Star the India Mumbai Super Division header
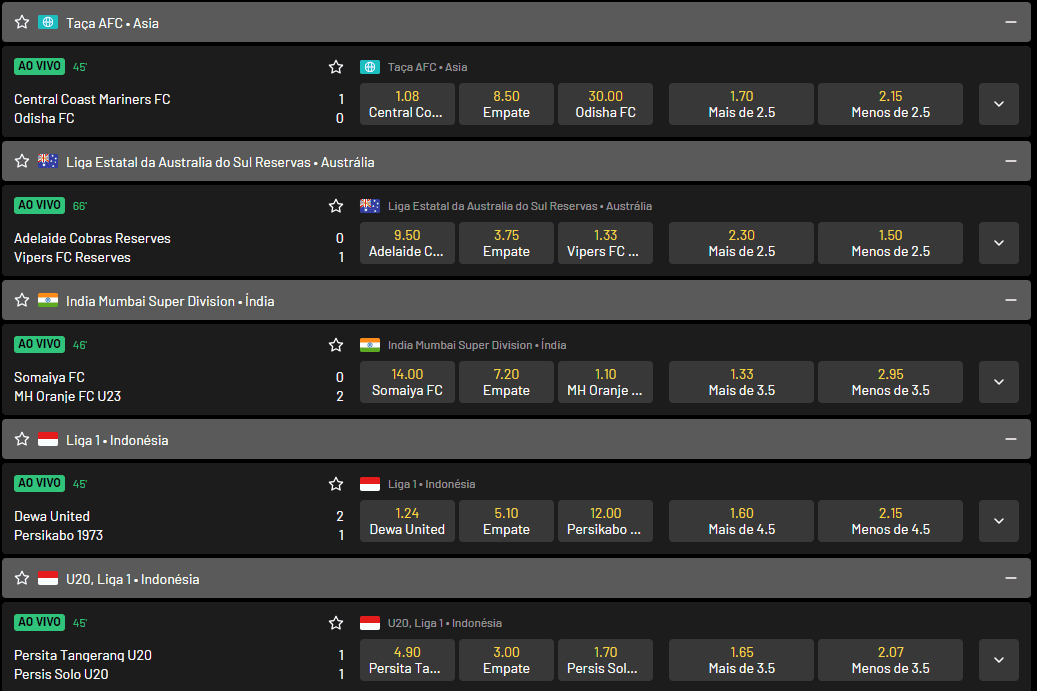This screenshot has width=1037, height=691. pyautogui.click(x=22, y=300)
